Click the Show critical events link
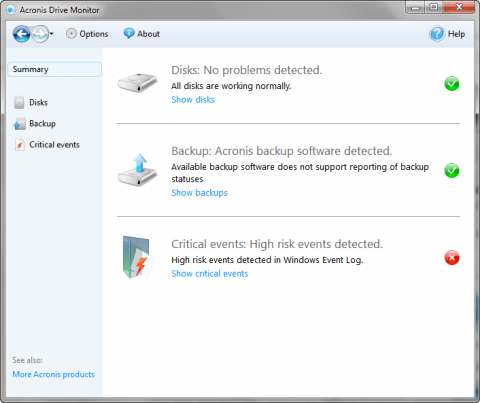Screen dimensions: 480x403 pos(210,274)
